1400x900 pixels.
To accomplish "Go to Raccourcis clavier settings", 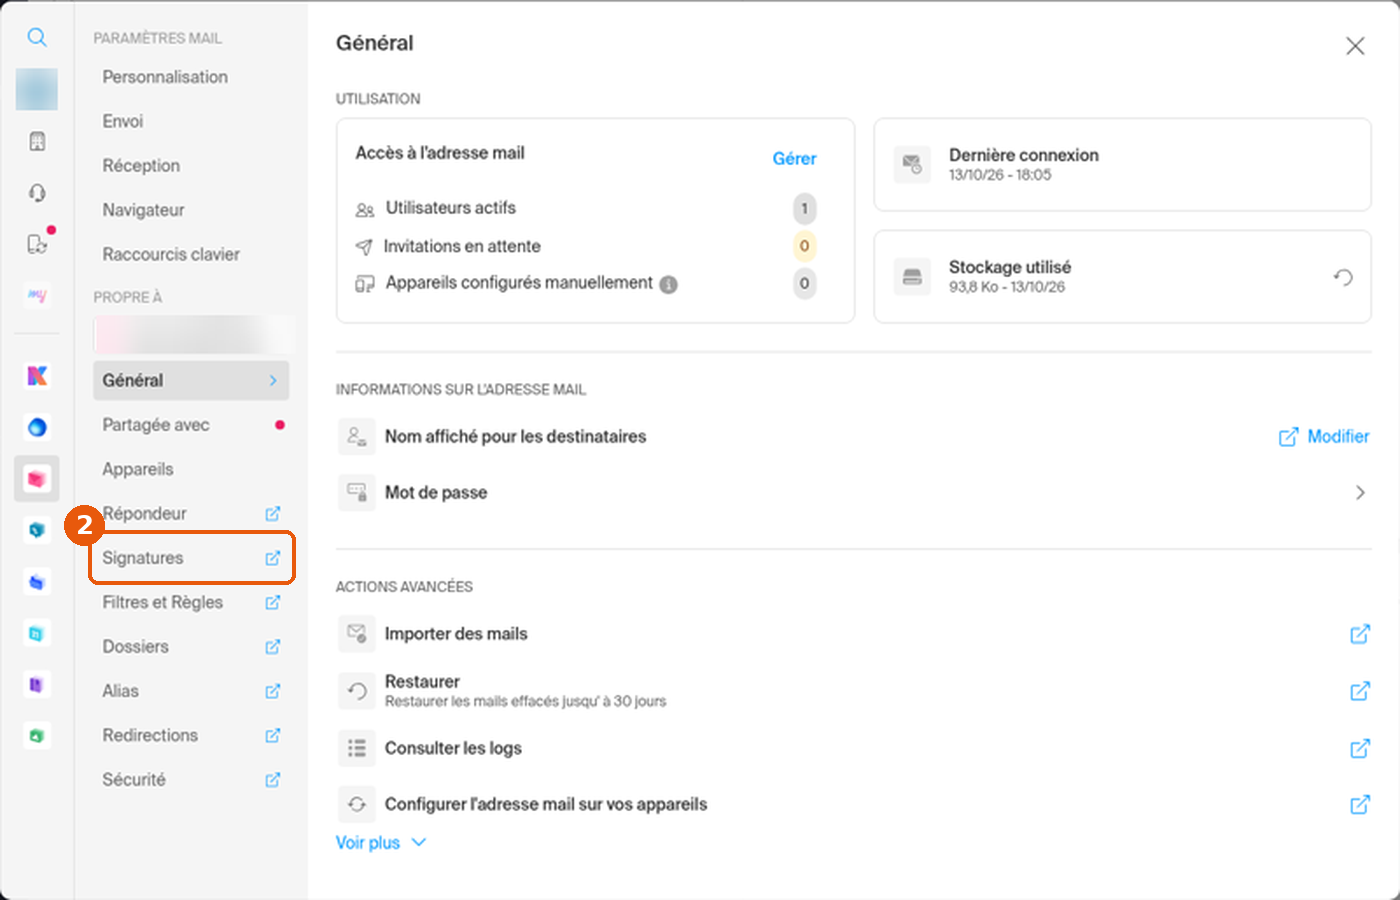I will [x=171, y=254].
